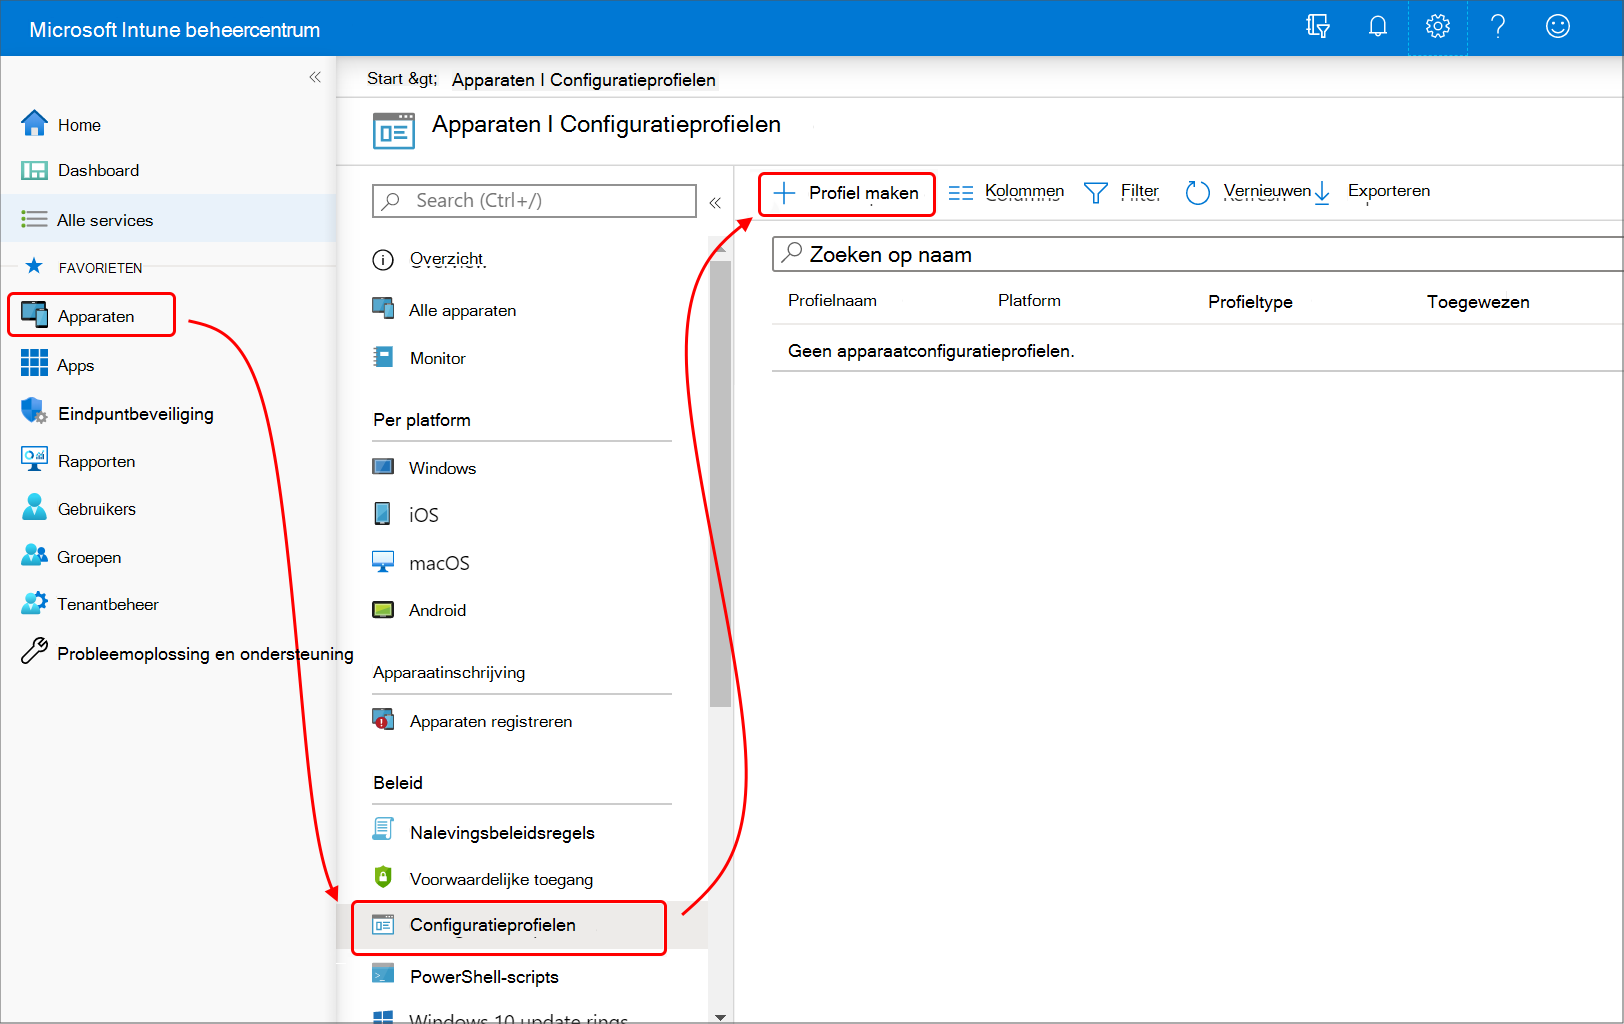Screen dimensions: 1624x1024
Task: Sort by Profielnaam column
Action: [x=832, y=300]
